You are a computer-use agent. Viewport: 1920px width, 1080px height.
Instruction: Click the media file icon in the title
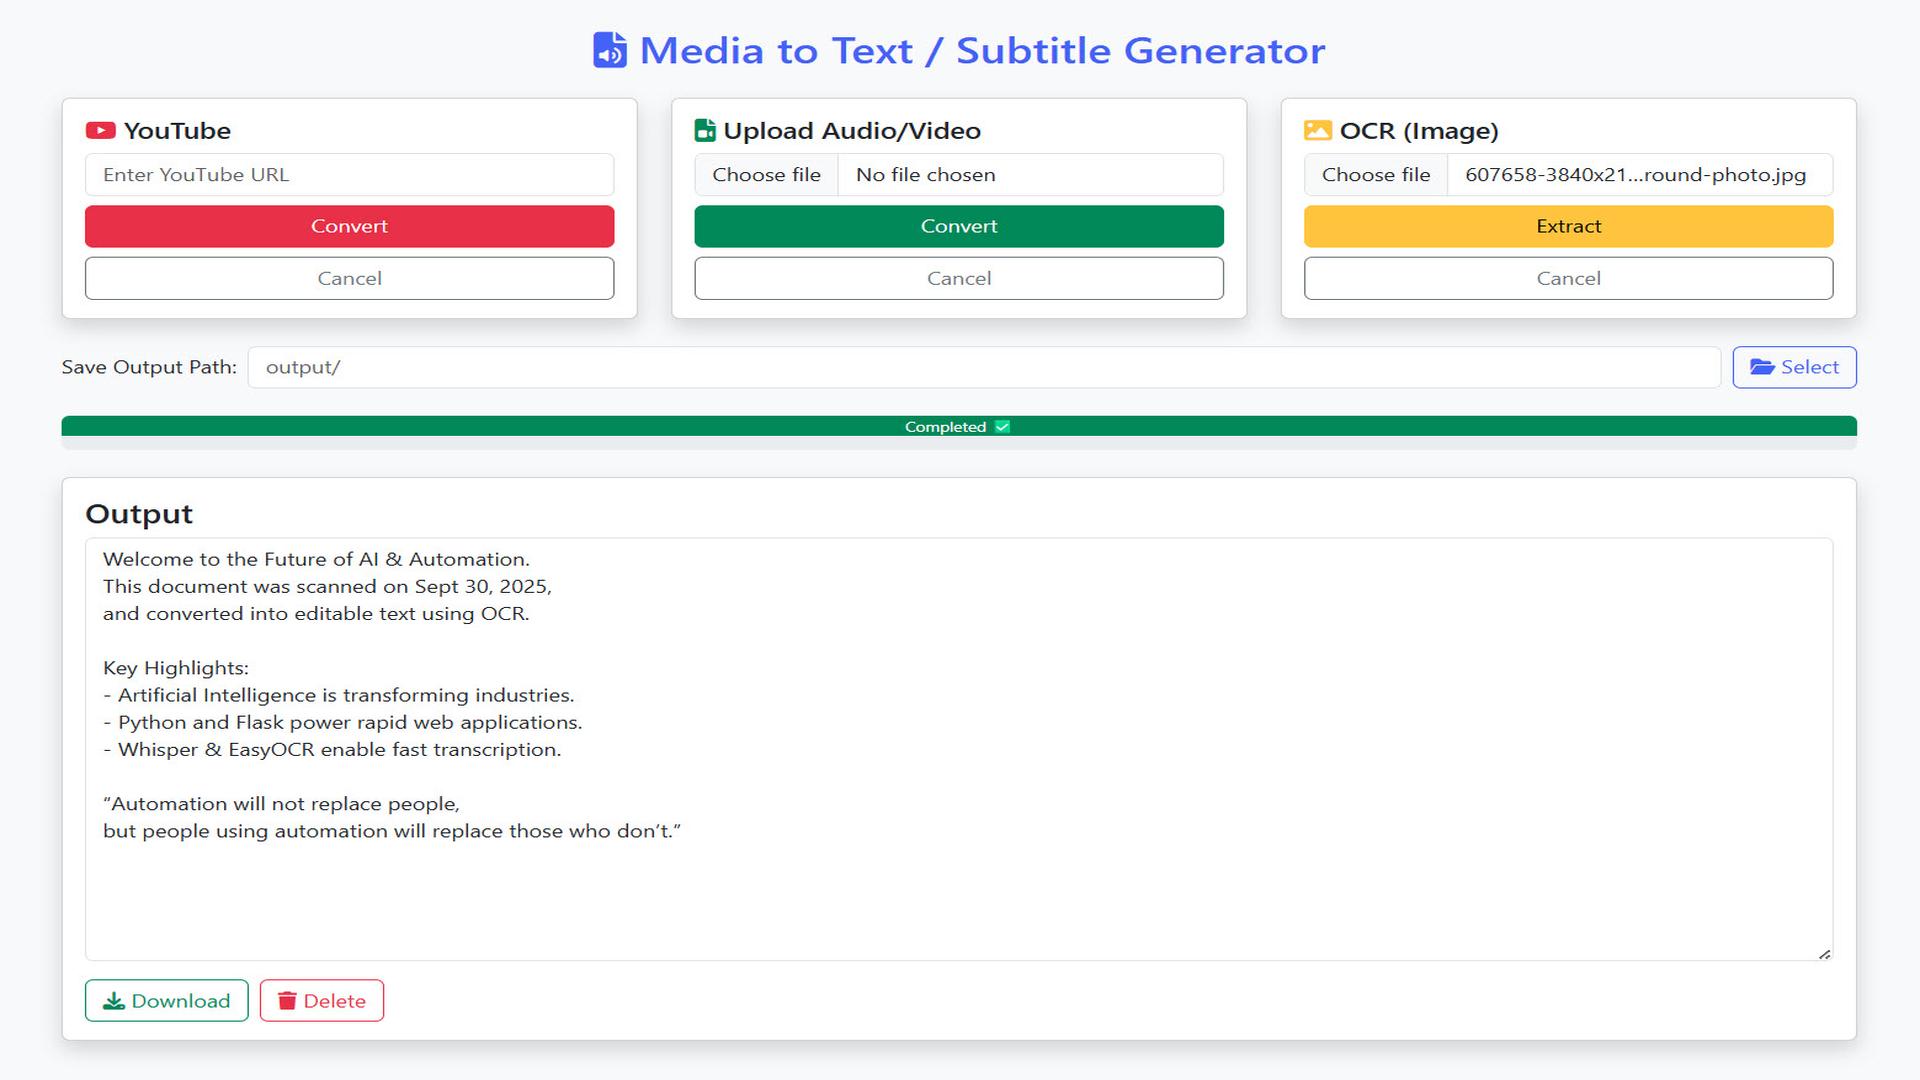click(609, 50)
